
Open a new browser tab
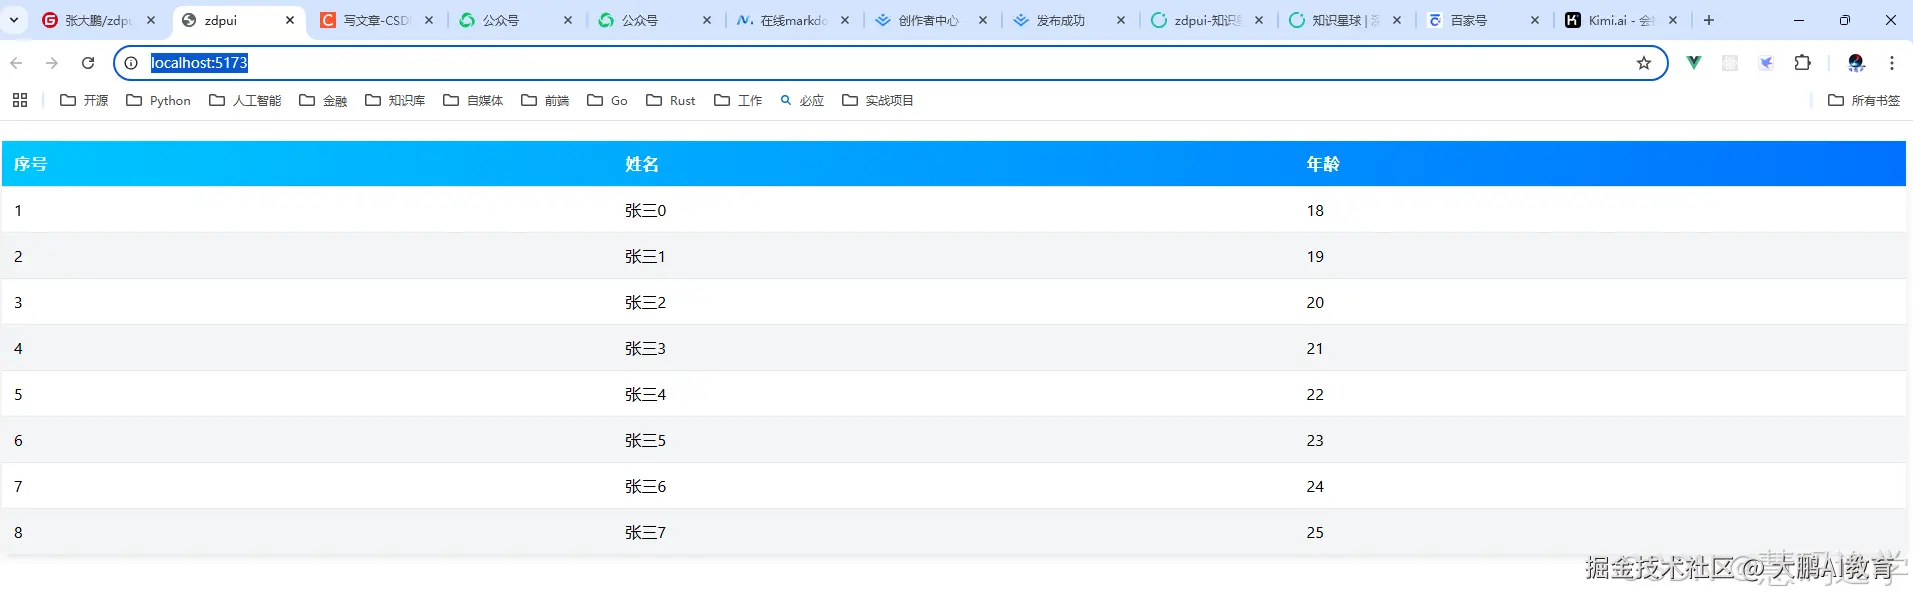click(x=1709, y=20)
